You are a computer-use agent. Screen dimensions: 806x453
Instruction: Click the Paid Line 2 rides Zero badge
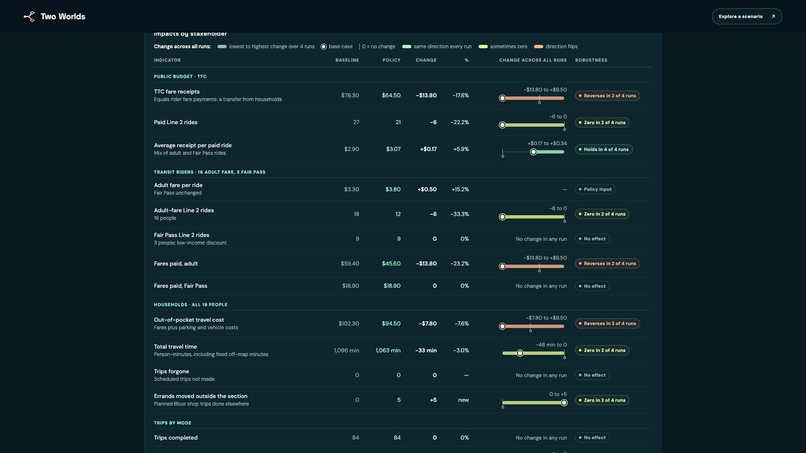pyautogui.click(x=602, y=122)
